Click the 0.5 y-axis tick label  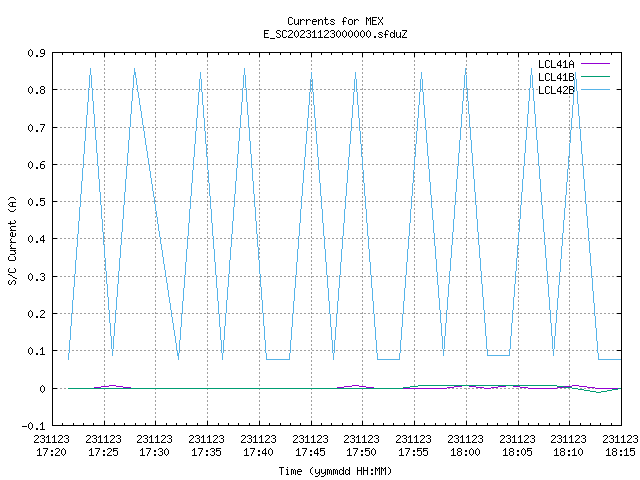click(x=36, y=202)
